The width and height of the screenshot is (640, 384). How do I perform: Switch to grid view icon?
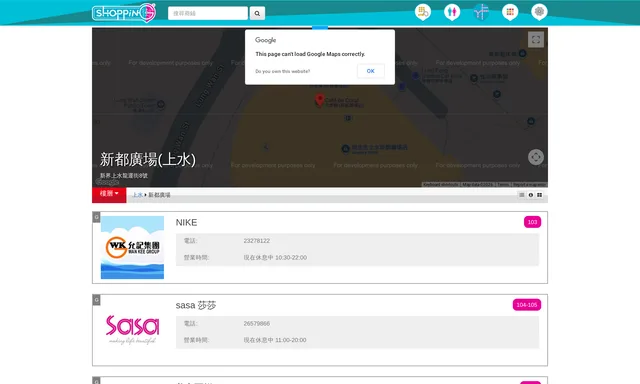(x=540, y=195)
